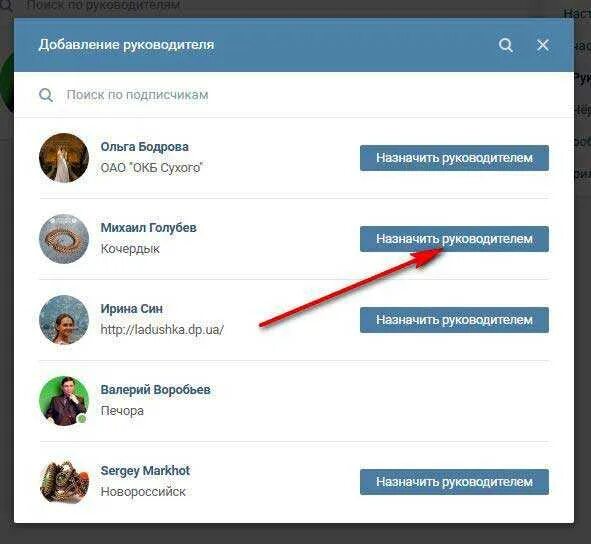Open Валерий Воробьев's profile picture

pyautogui.click(x=64, y=401)
